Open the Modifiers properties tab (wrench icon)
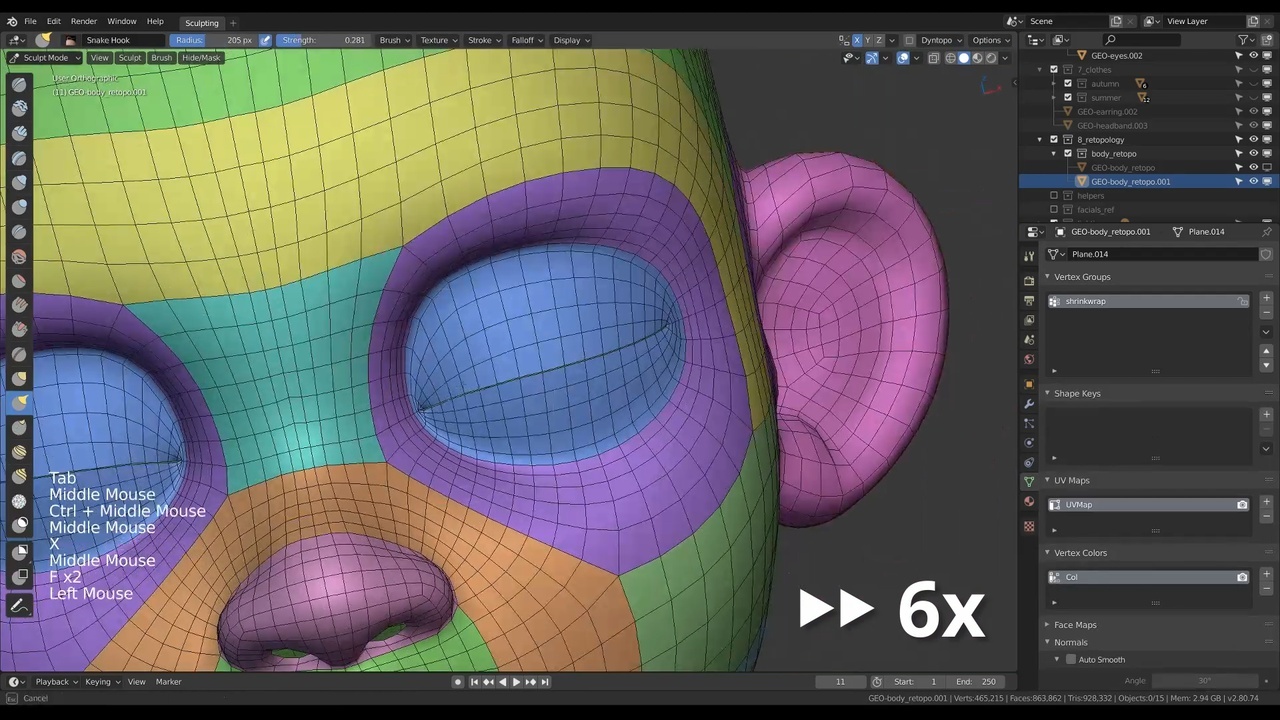This screenshot has height=720, width=1280. (x=1029, y=403)
